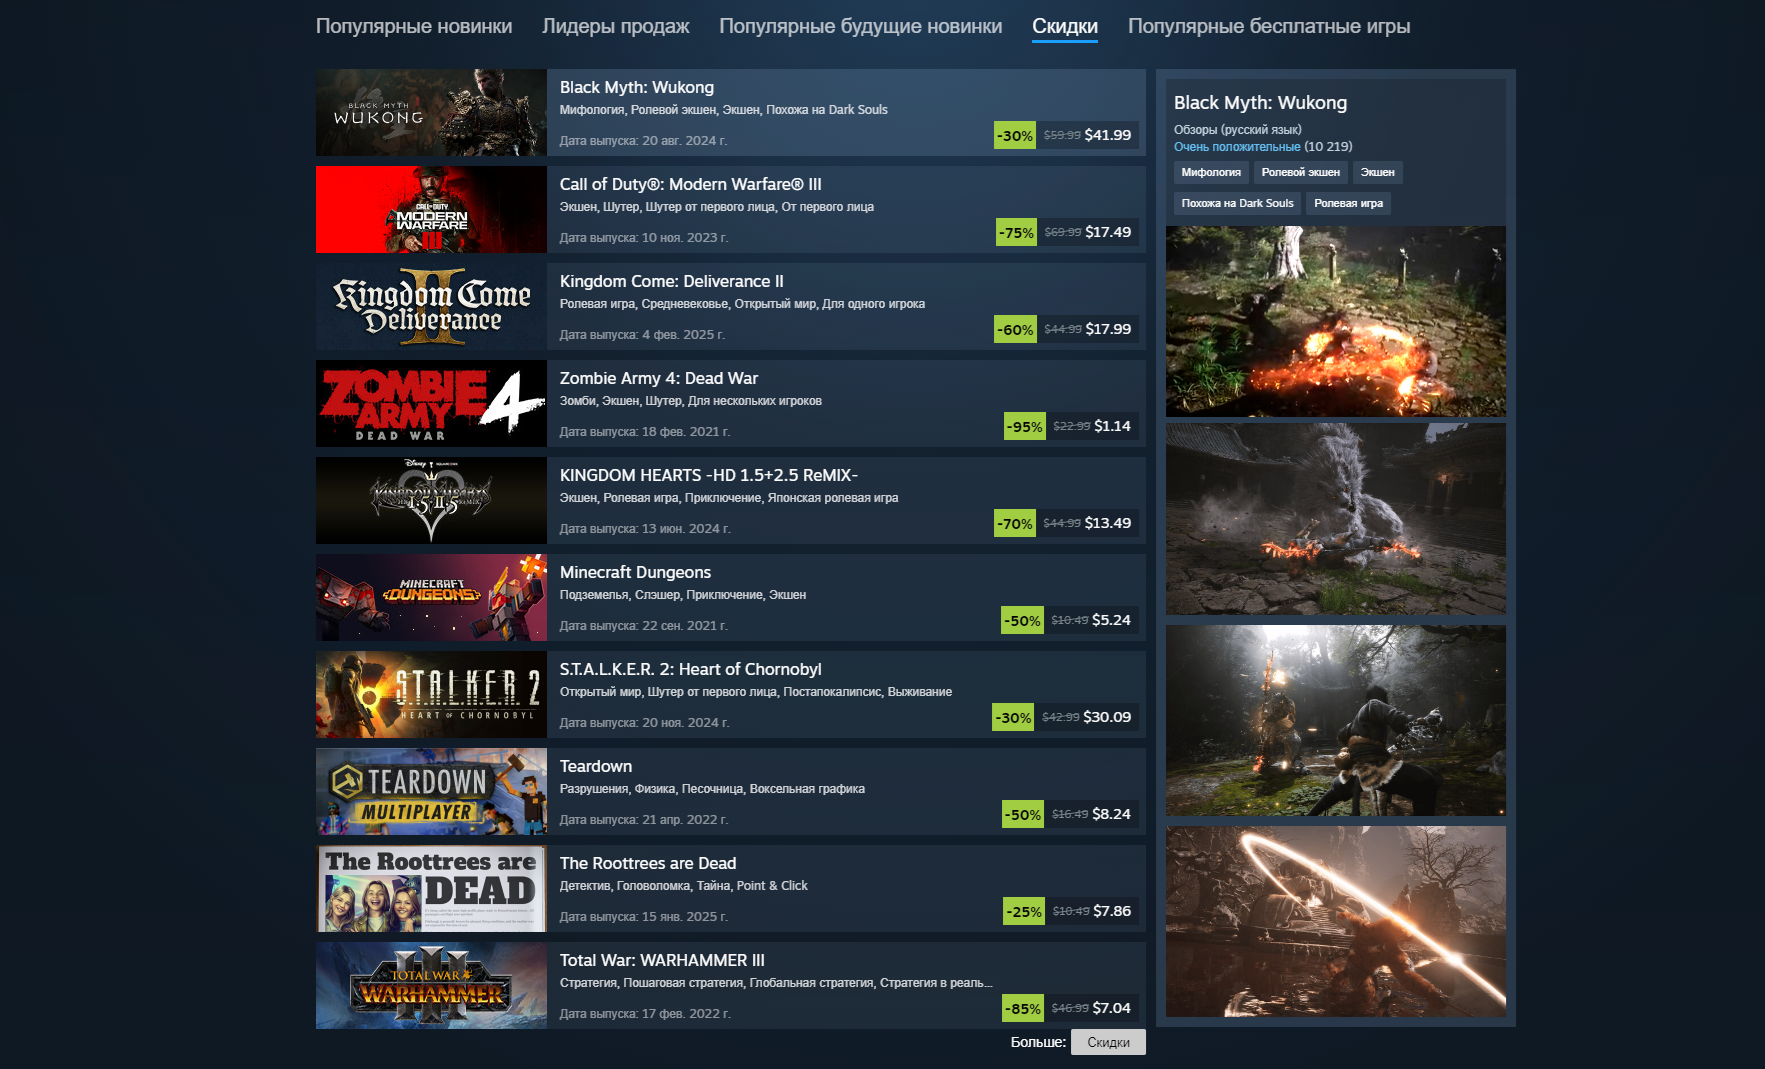Click the Kingdom Hearts 1.5+2.5 ReMIX cover image
The height and width of the screenshot is (1069, 1765).
[x=431, y=500]
